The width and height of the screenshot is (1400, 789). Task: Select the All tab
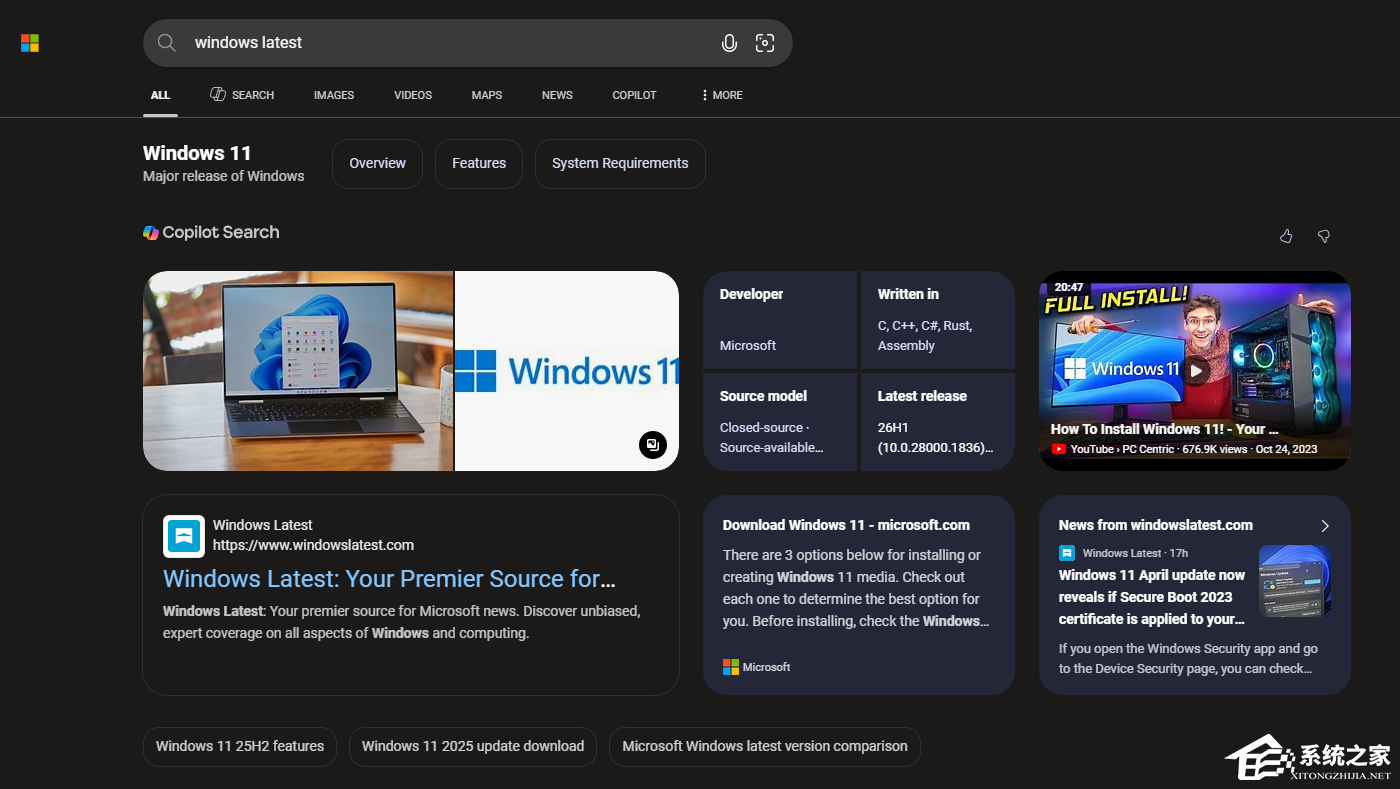coord(161,95)
